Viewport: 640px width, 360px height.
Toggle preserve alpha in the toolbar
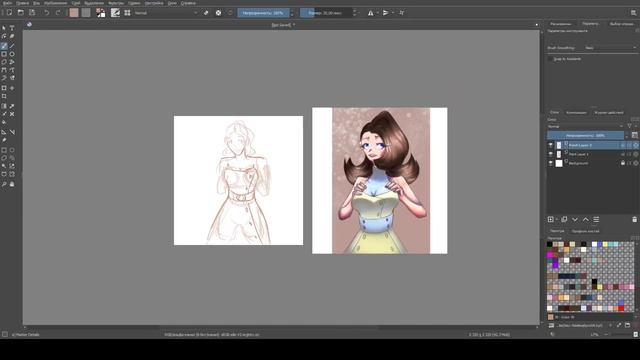click(x=218, y=13)
